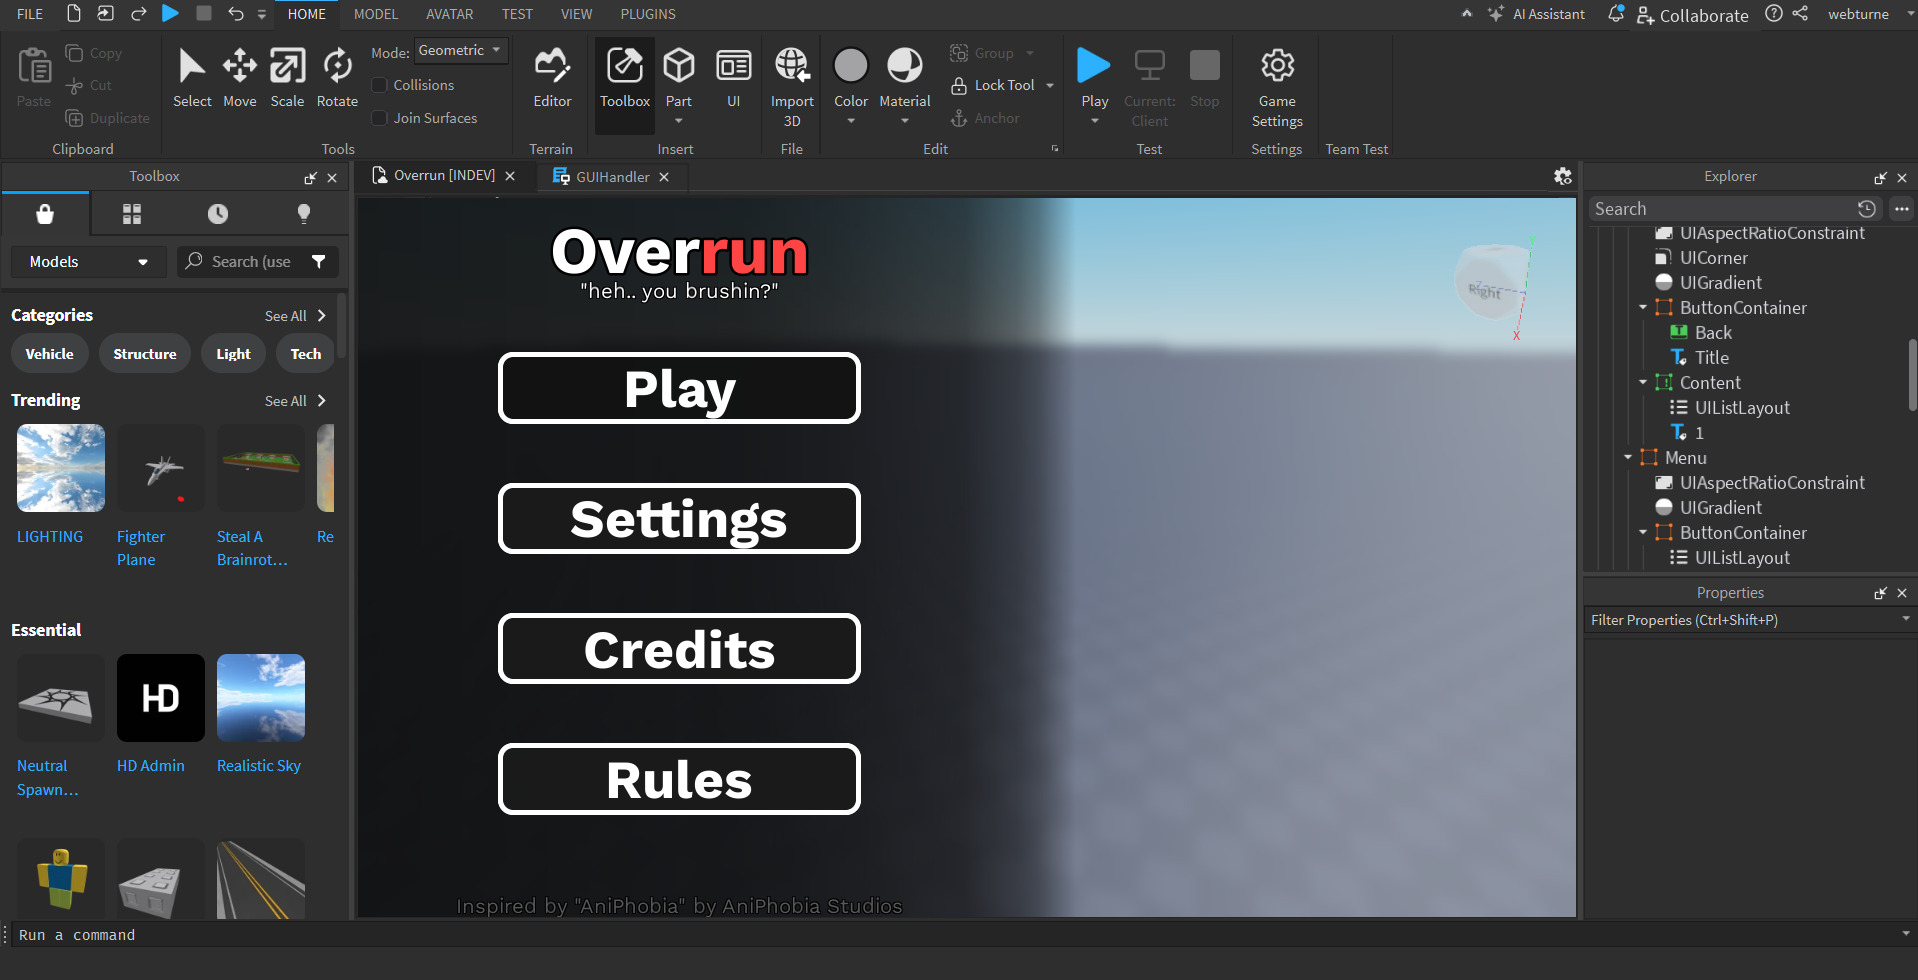1918x980 pixels.
Task: Select the Scale tool
Action: click(x=287, y=78)
